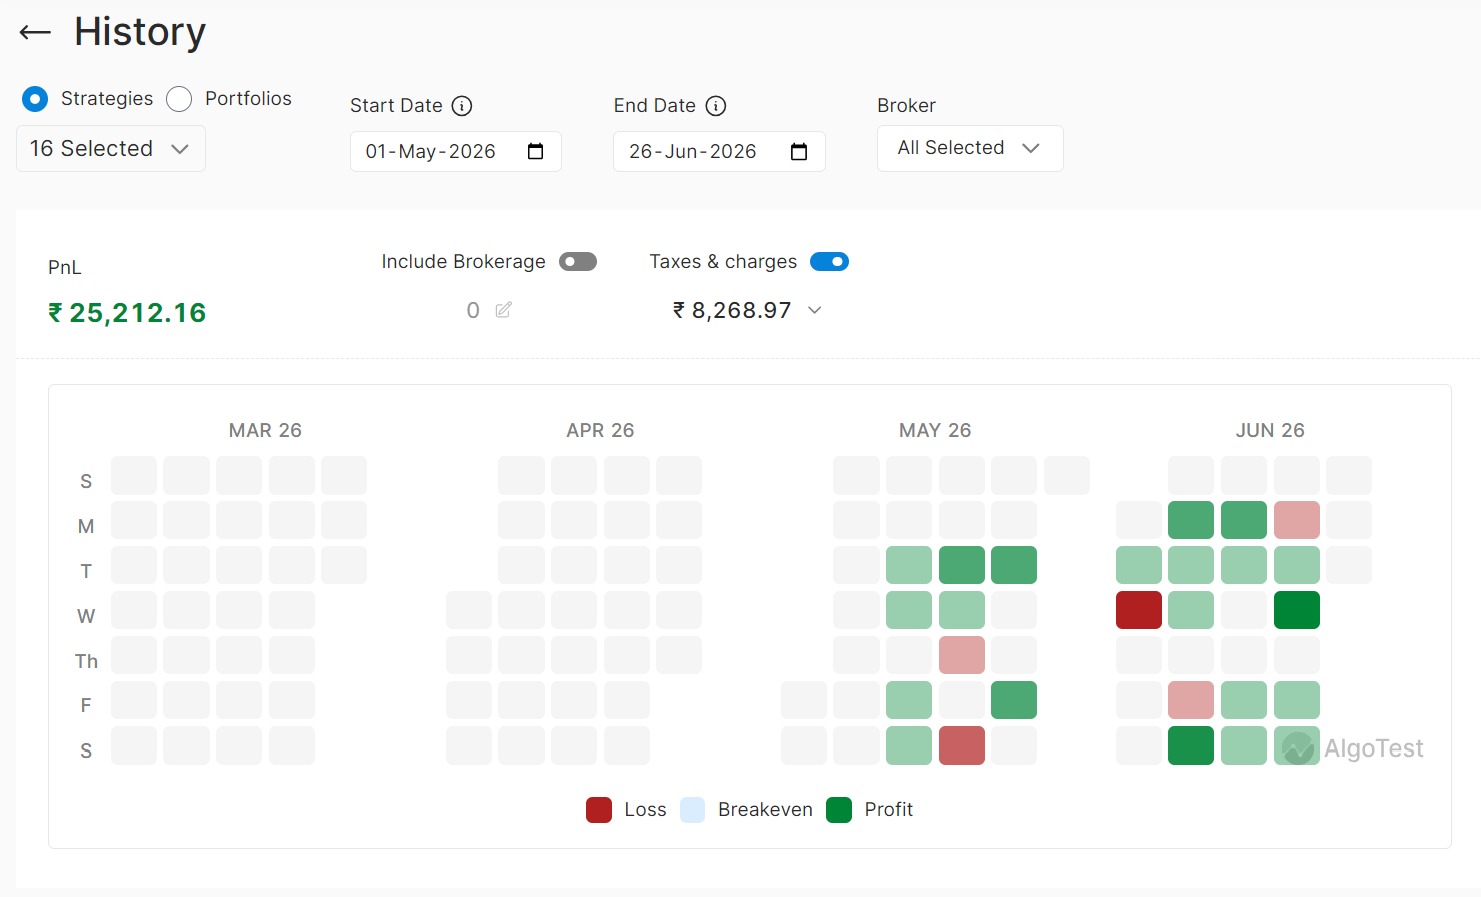The image size is (1481, 897).
Task: Click the APR 26 month heading
Action: [x=600, y=430]
